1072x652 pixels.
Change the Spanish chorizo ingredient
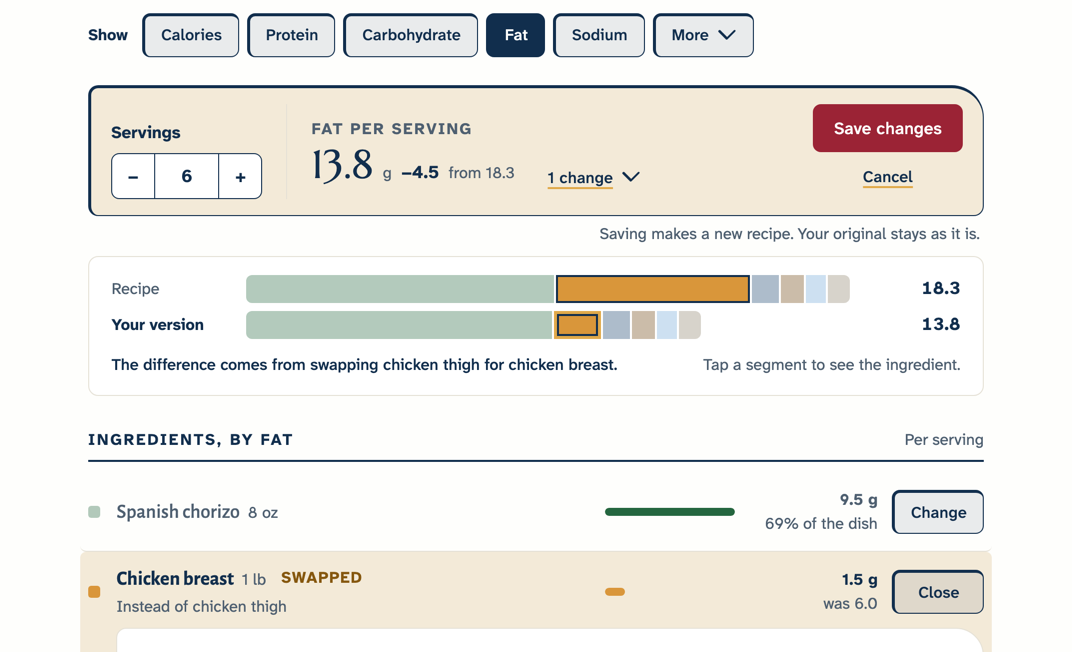coord(938,512)
